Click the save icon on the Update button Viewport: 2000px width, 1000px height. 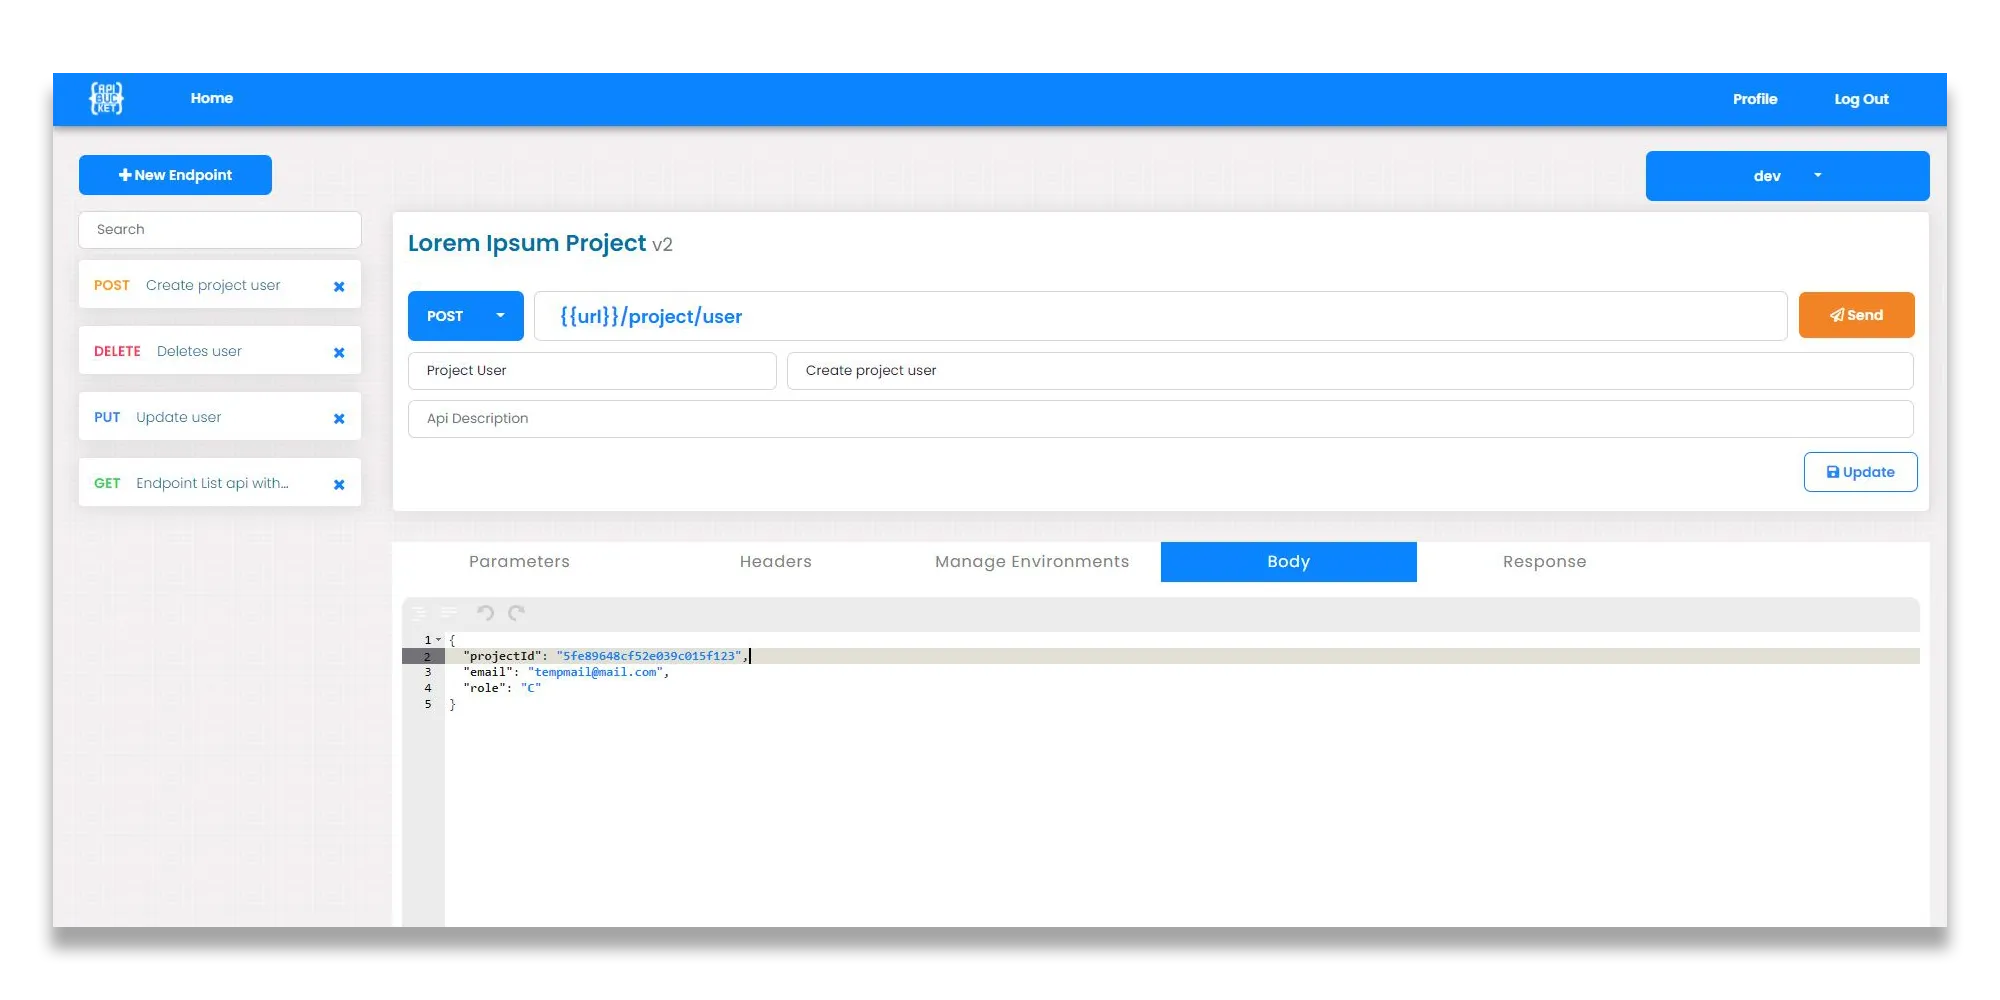1832,472
